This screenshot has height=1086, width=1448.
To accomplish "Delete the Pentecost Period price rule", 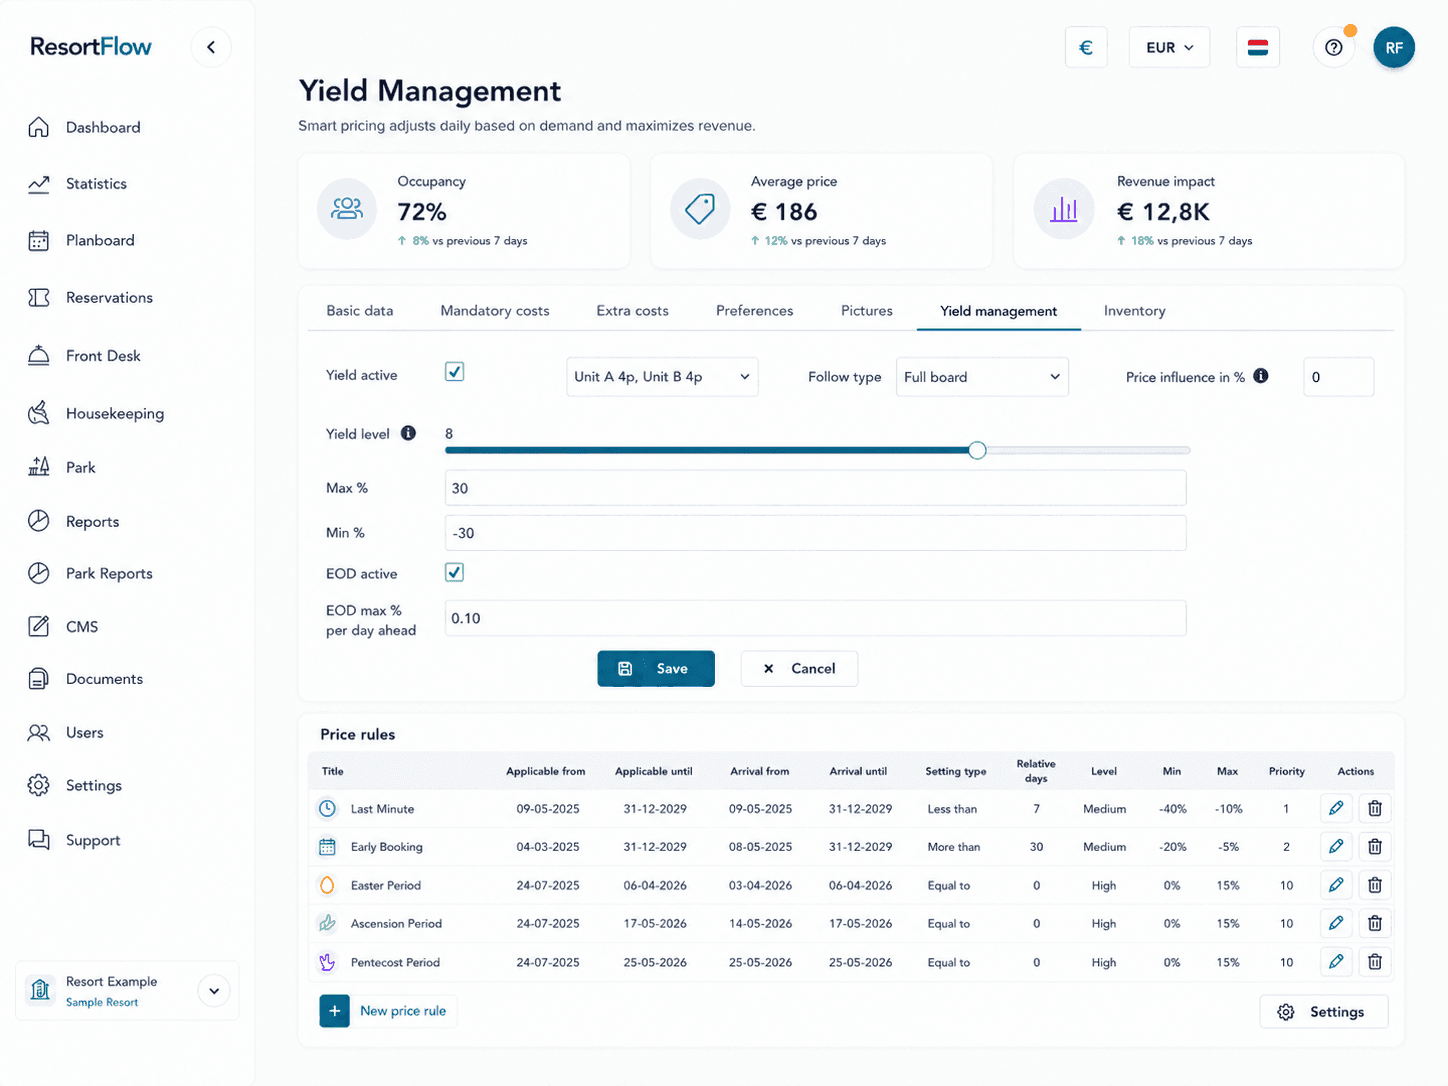I will click(x=1375, y=962).
